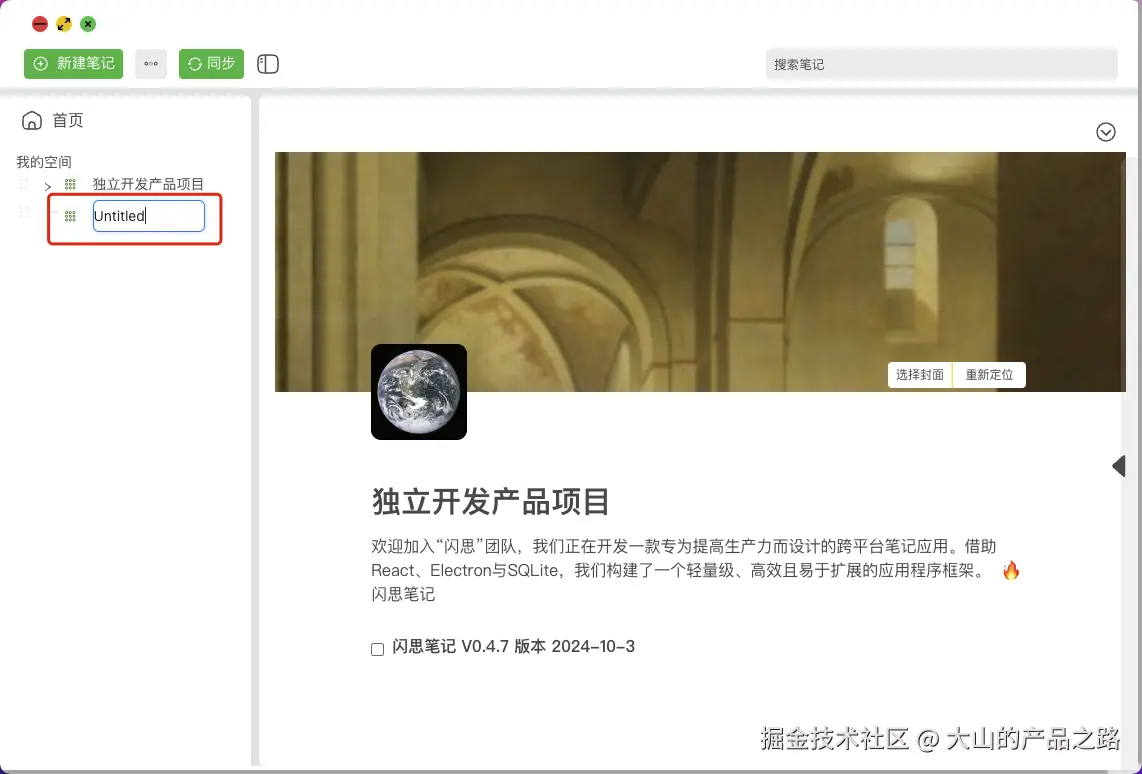The width and height of the screenshot is (1142, 774).
Task: Focus the 搜索笔记 search field
Action: [941, 64]
